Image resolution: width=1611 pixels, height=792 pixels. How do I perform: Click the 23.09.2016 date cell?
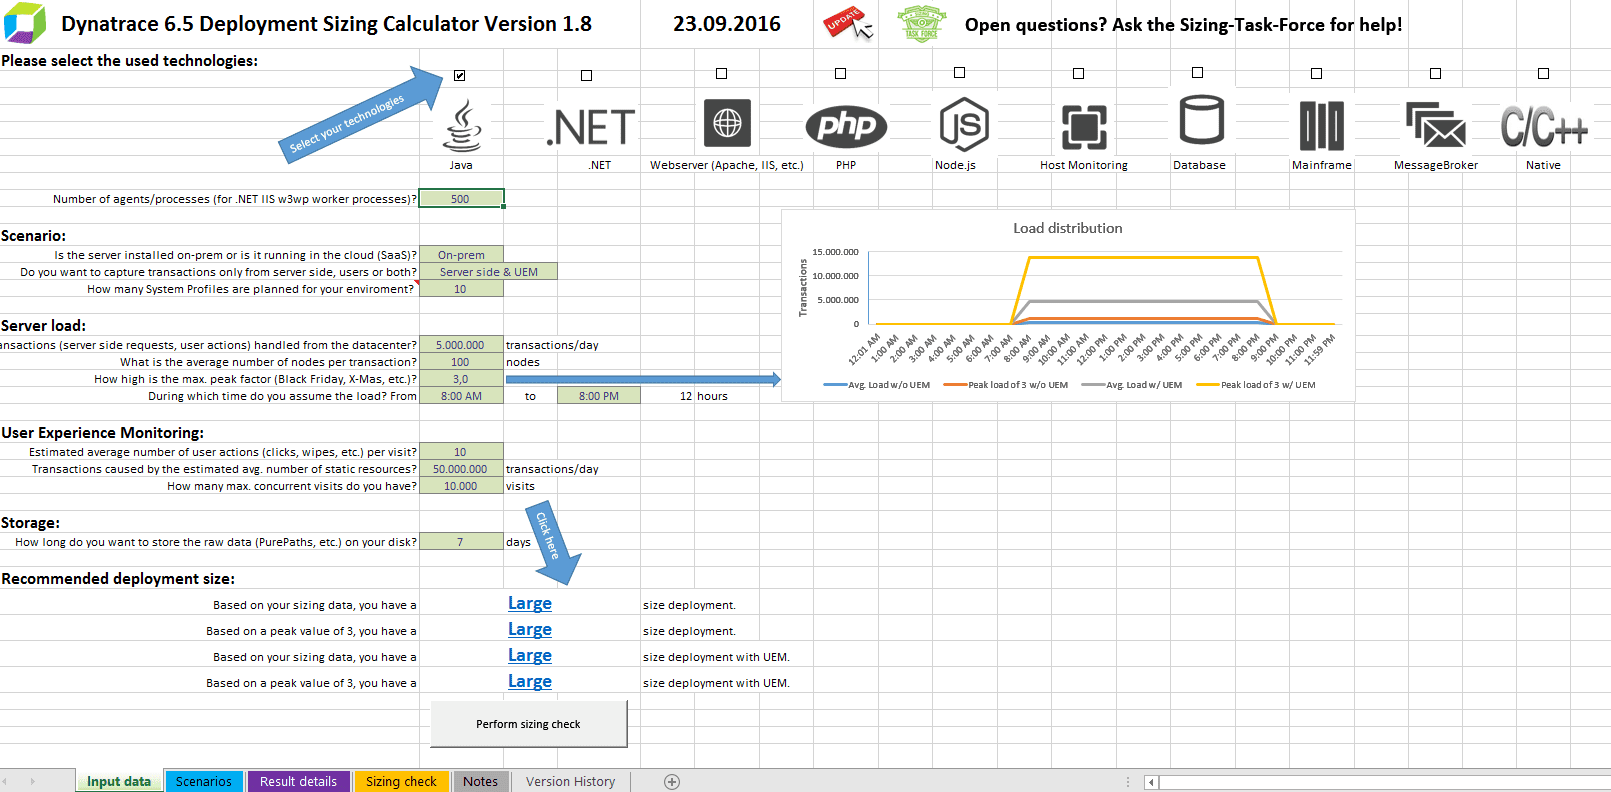click(727, 24)
